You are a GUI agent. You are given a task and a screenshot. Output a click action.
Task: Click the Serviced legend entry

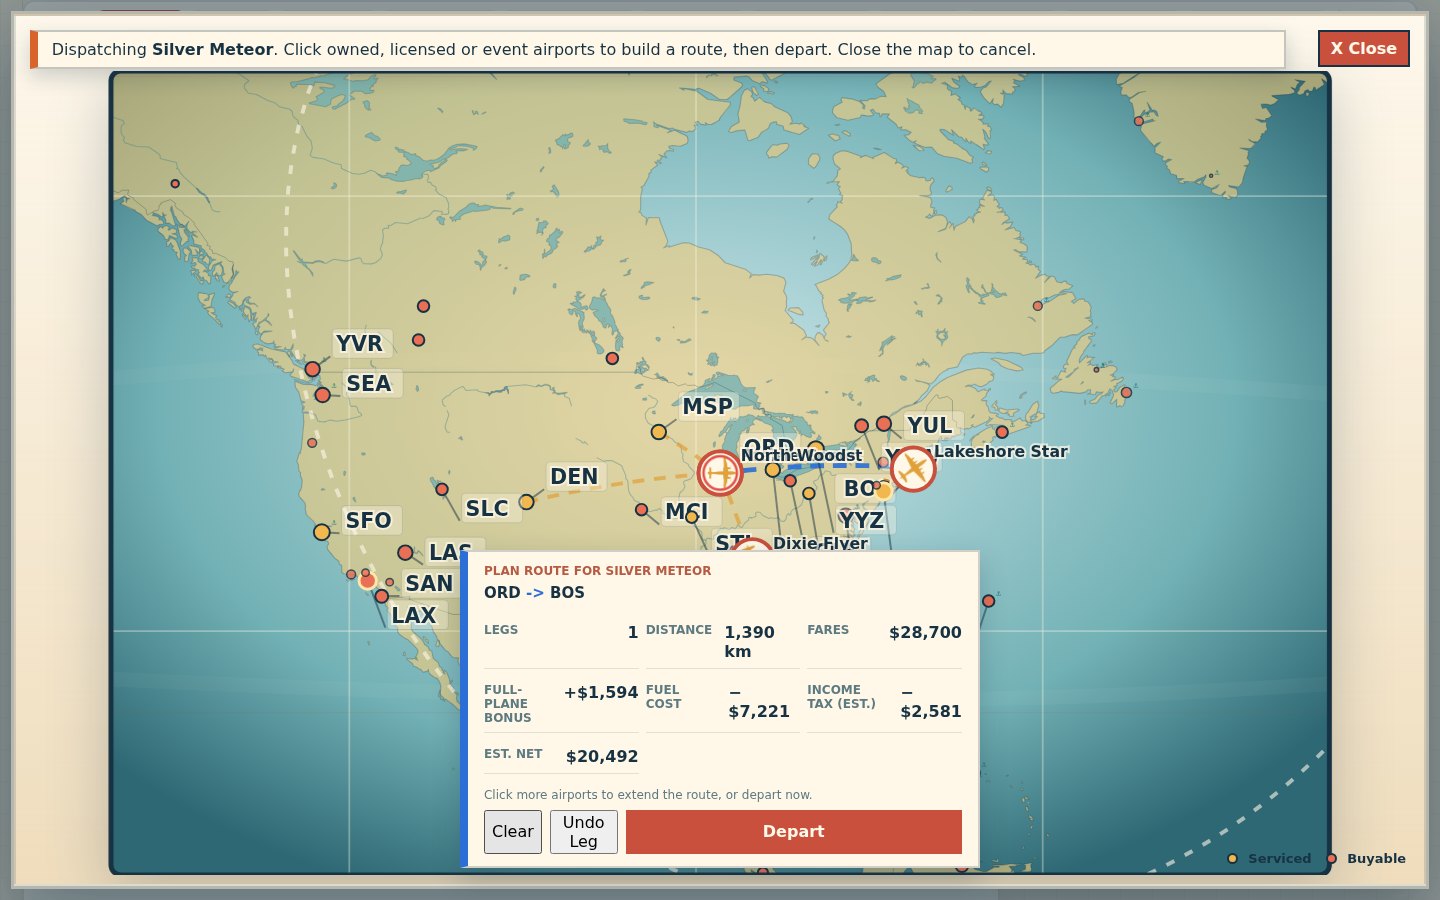coord(1269,859)
